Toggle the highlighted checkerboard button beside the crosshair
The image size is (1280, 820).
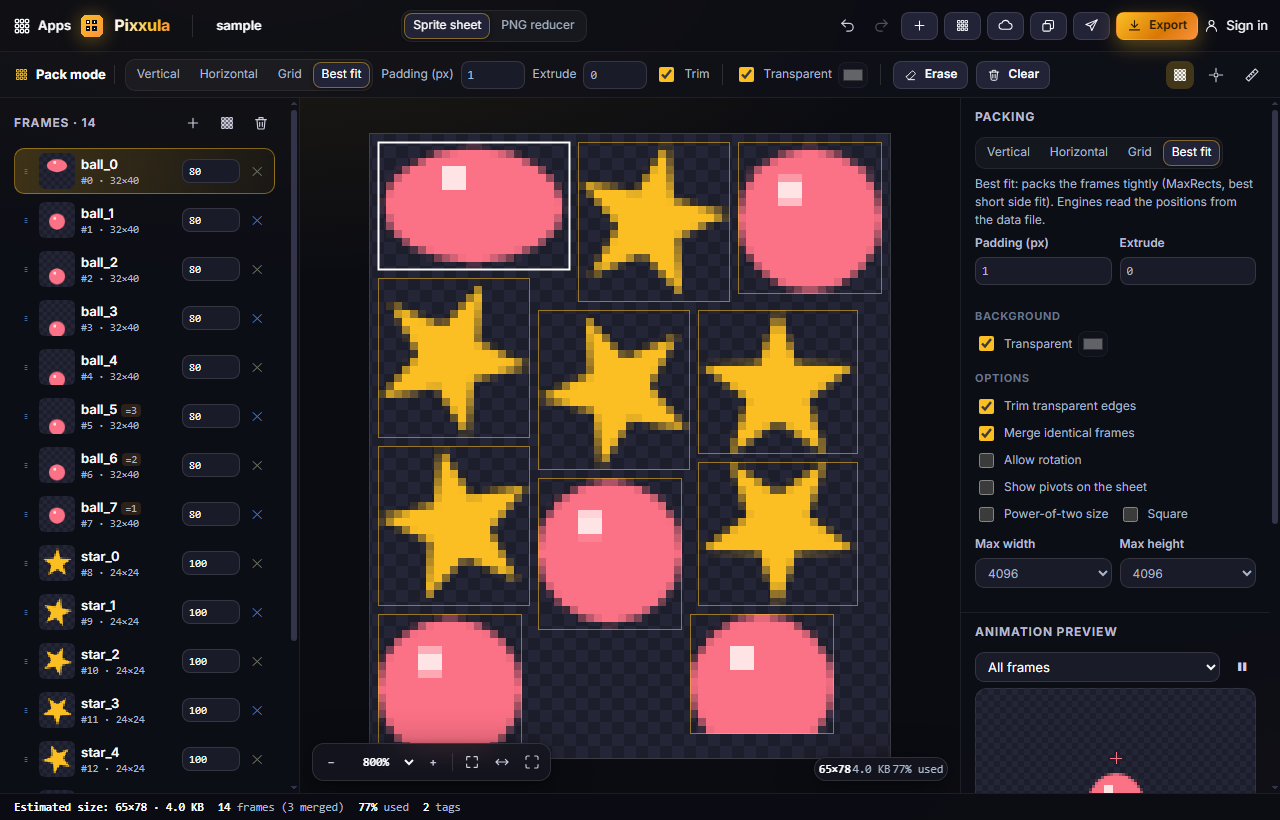1180,75
